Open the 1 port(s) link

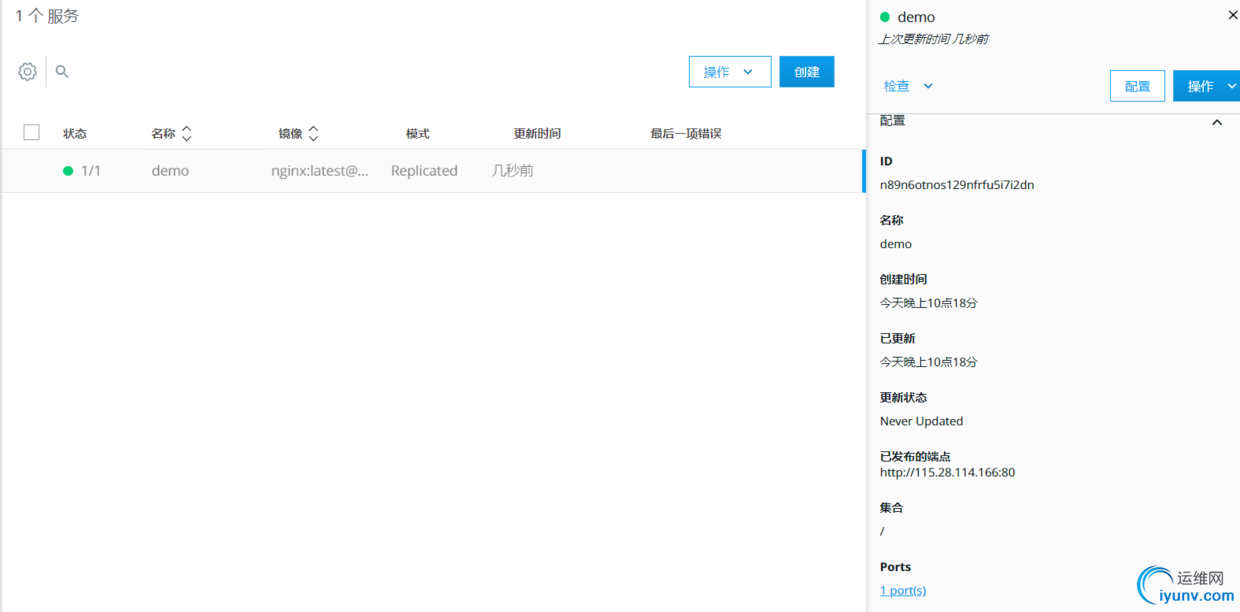[x=902, y=591]
